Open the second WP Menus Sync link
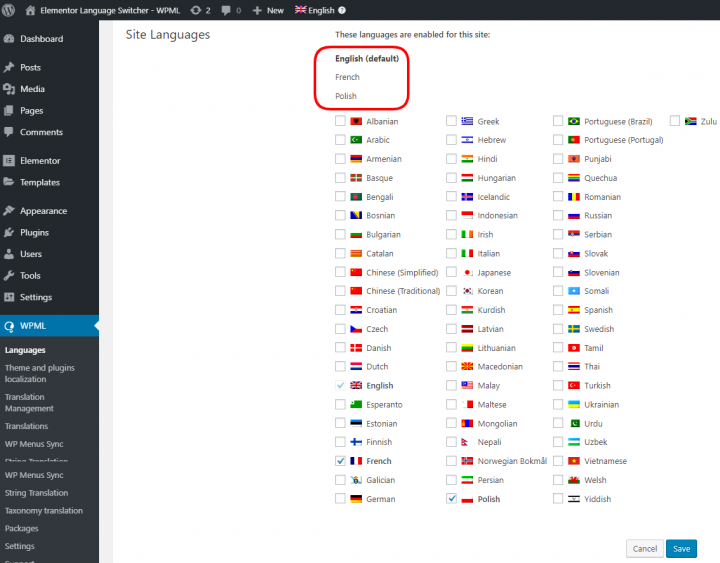The width and height of the screenshot is (720, 563). (x=34, y=475)
